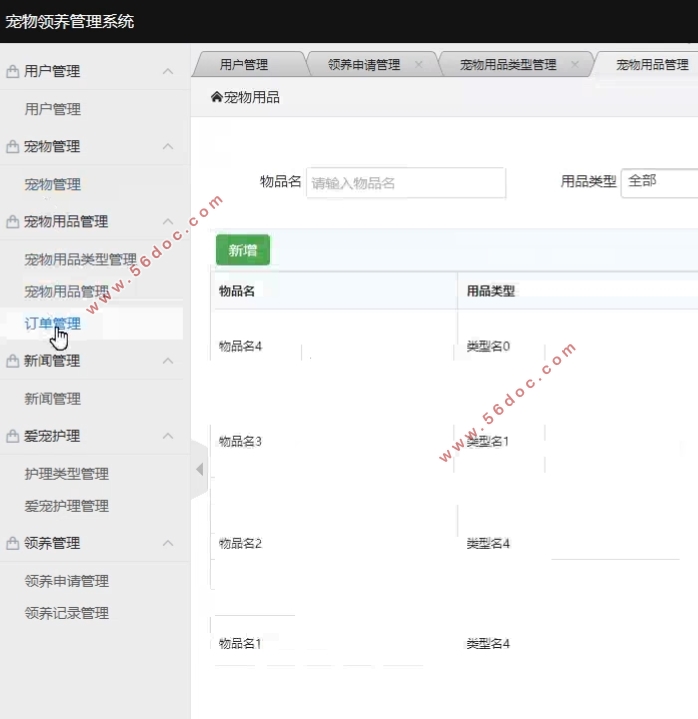The image size is (698, 719).
Task: Open 领养记录管理 in the sidebar
Action: [67, 613]
